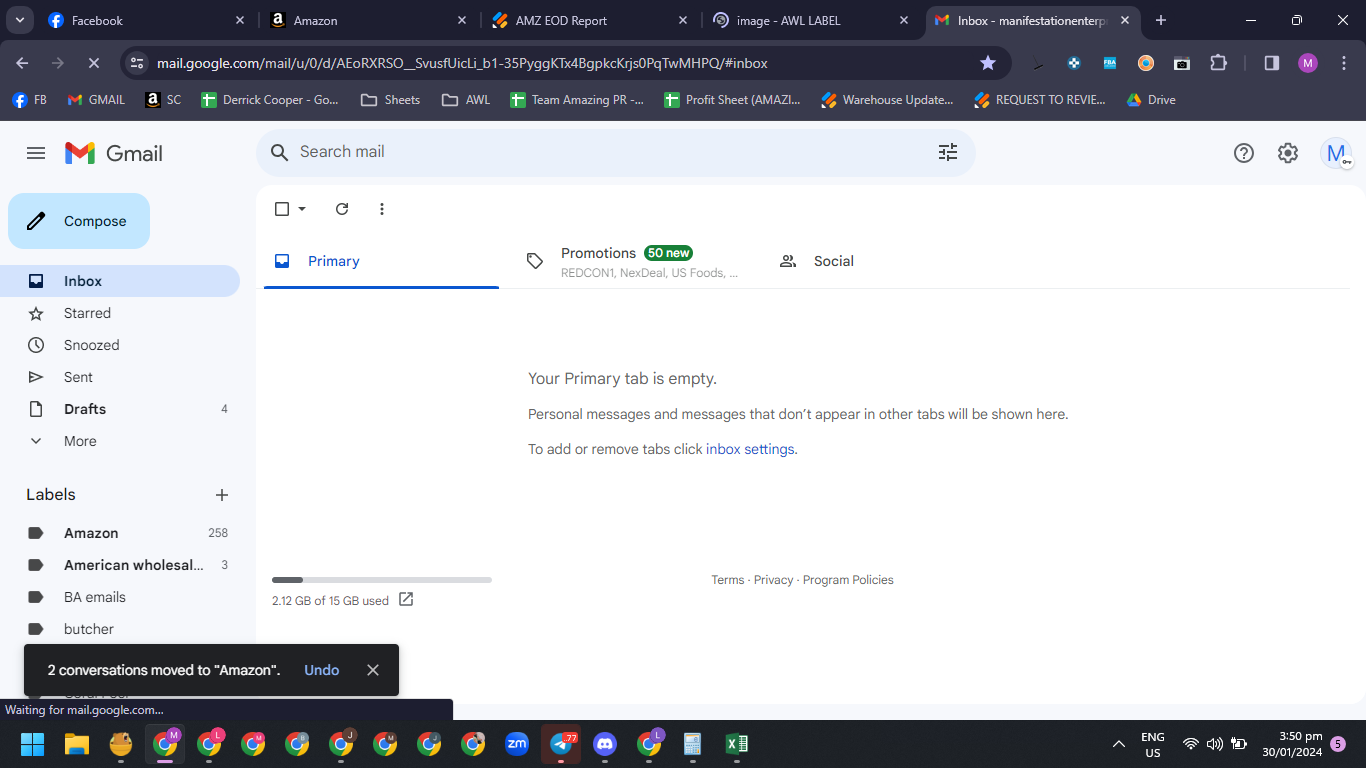Close the AMZ EOD Report tab

point(682,20)
